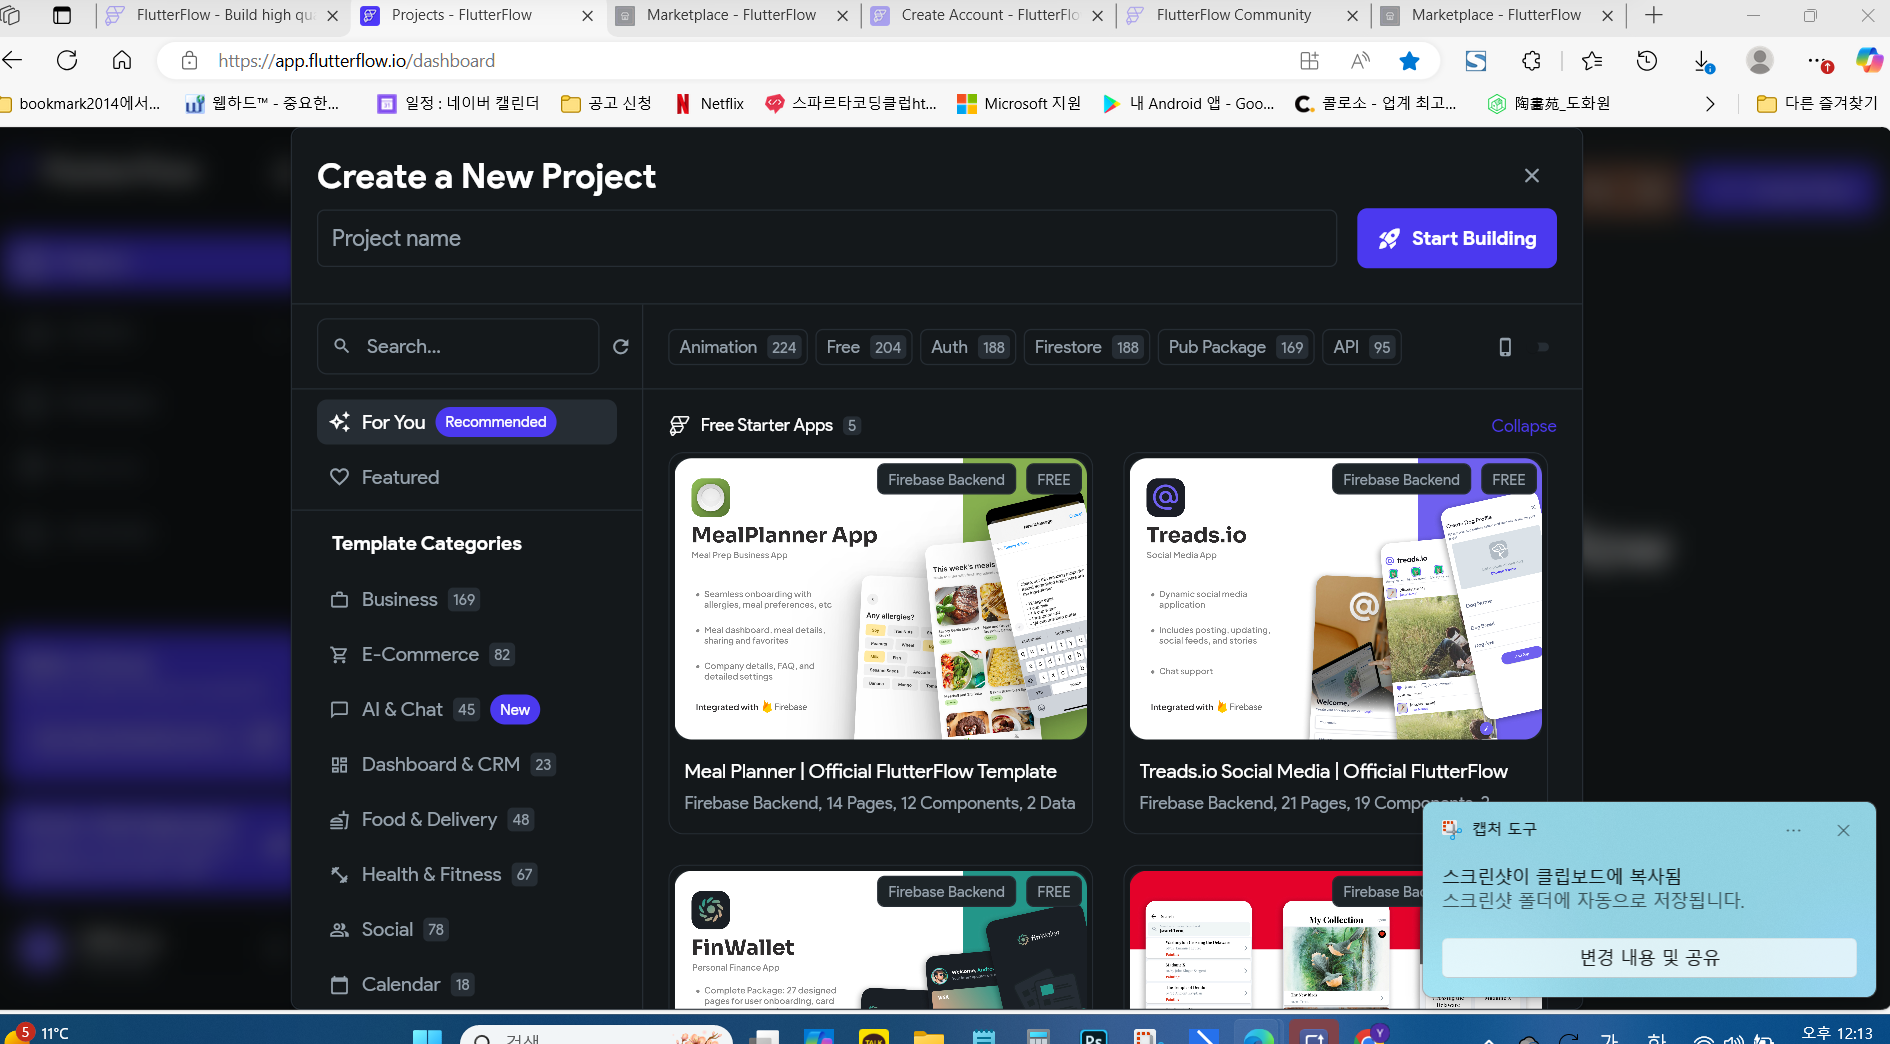Open the Settings and more menu

point(1819,62)
